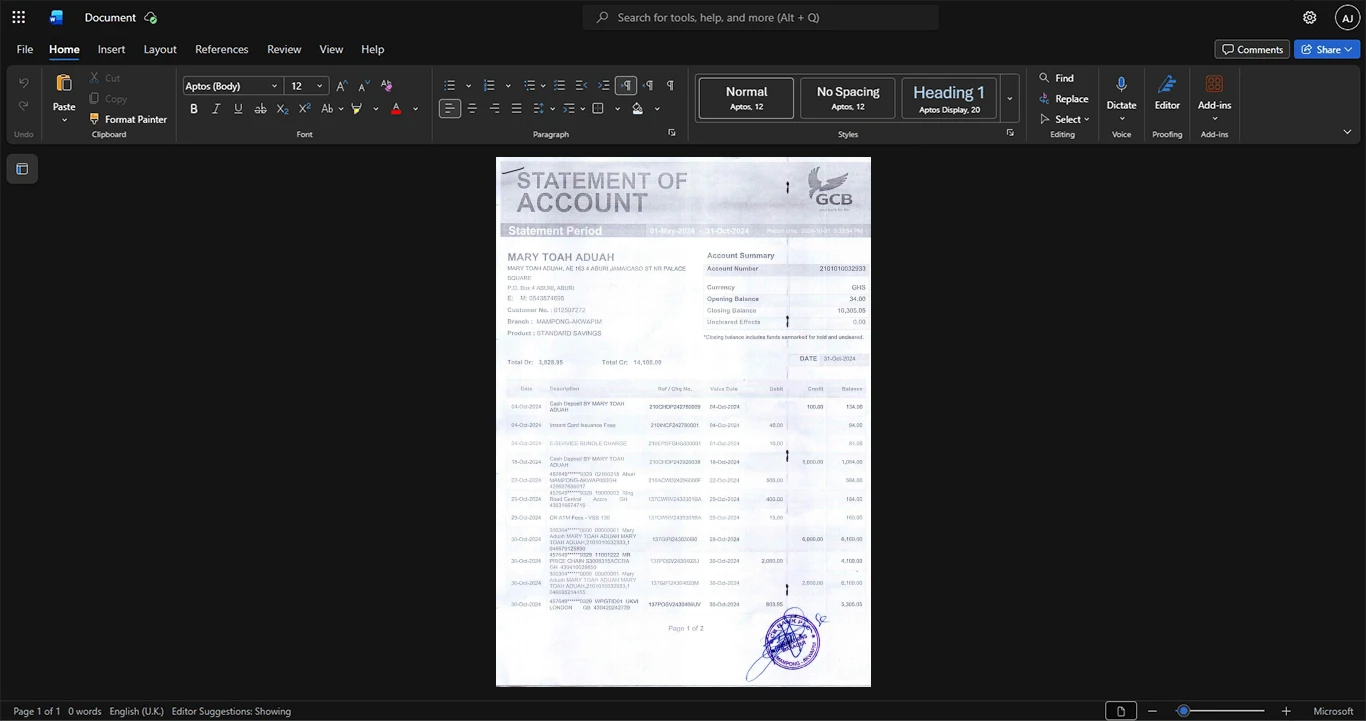Switch to the Review tab
Screen dimensions: 1366x721
[284, 49]
